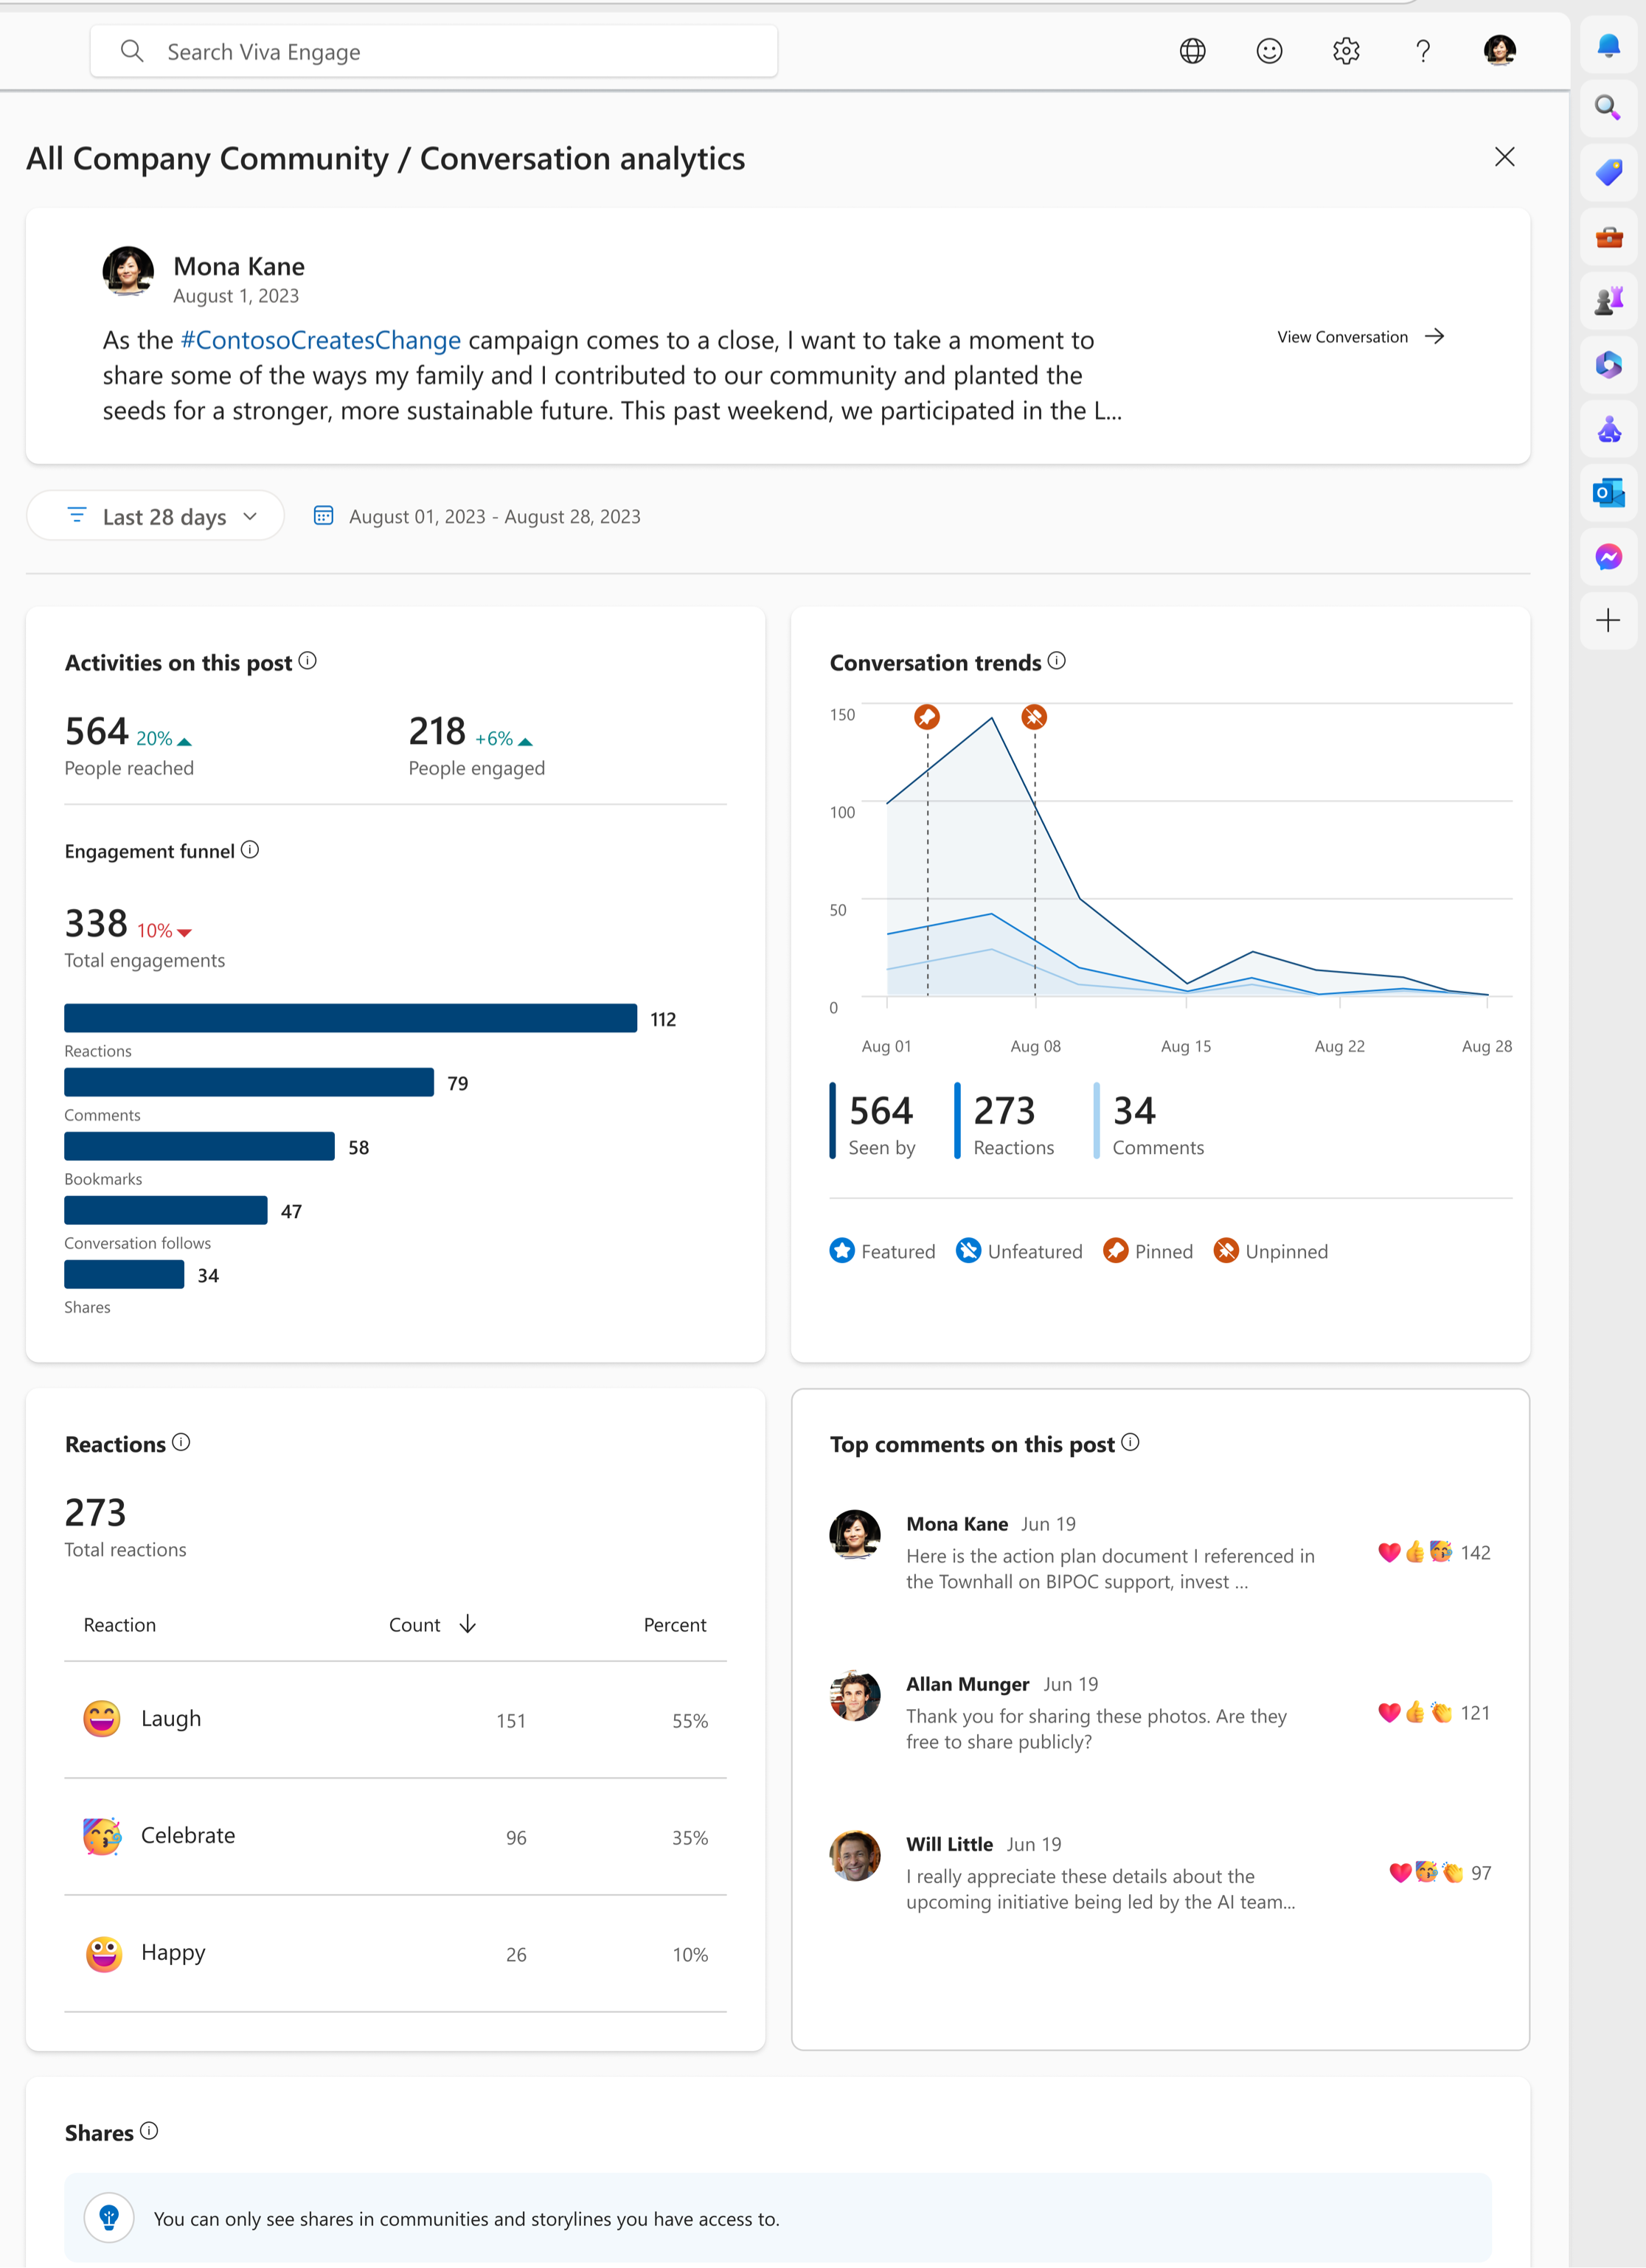This screenshot has width=1646, height=2268.
Task: Select the search input field
Action: pos(435,51)
